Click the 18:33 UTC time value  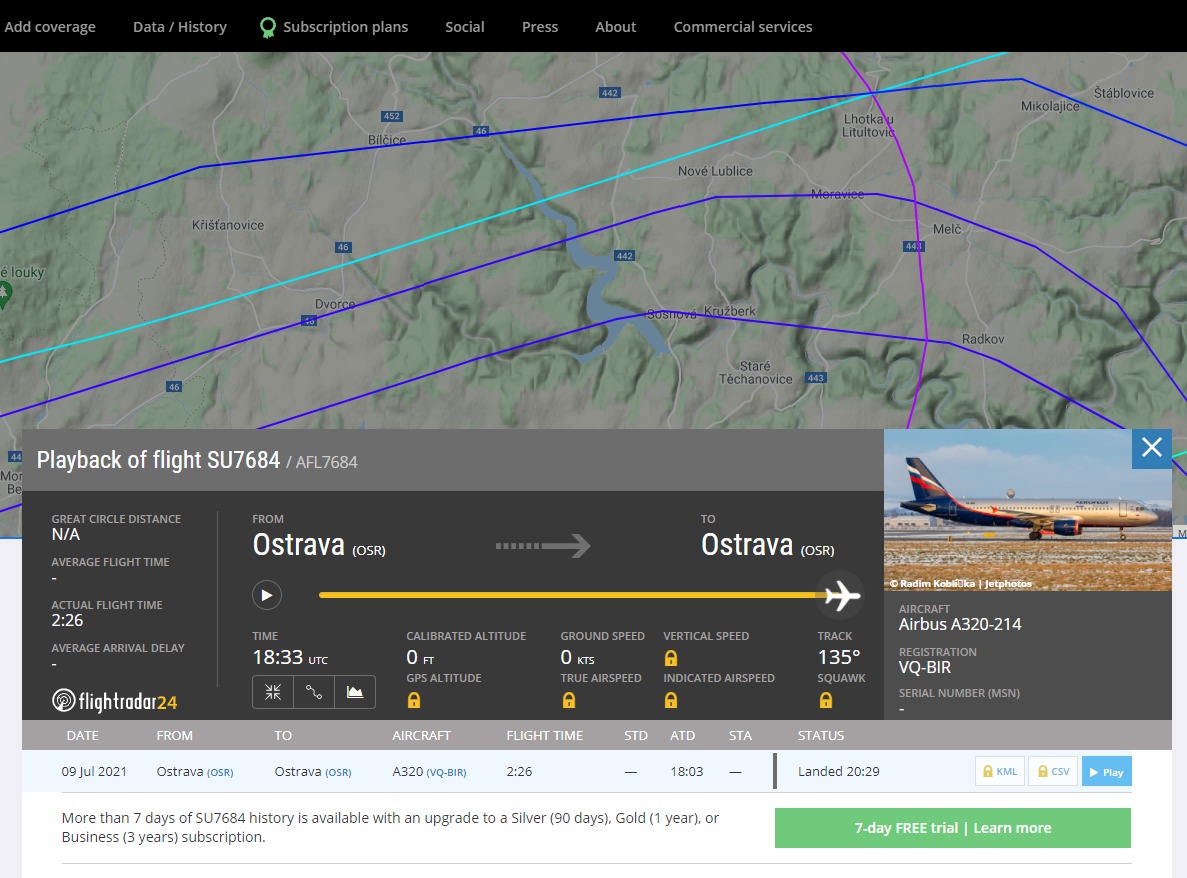pyautogui.click(x=290, y=658)
